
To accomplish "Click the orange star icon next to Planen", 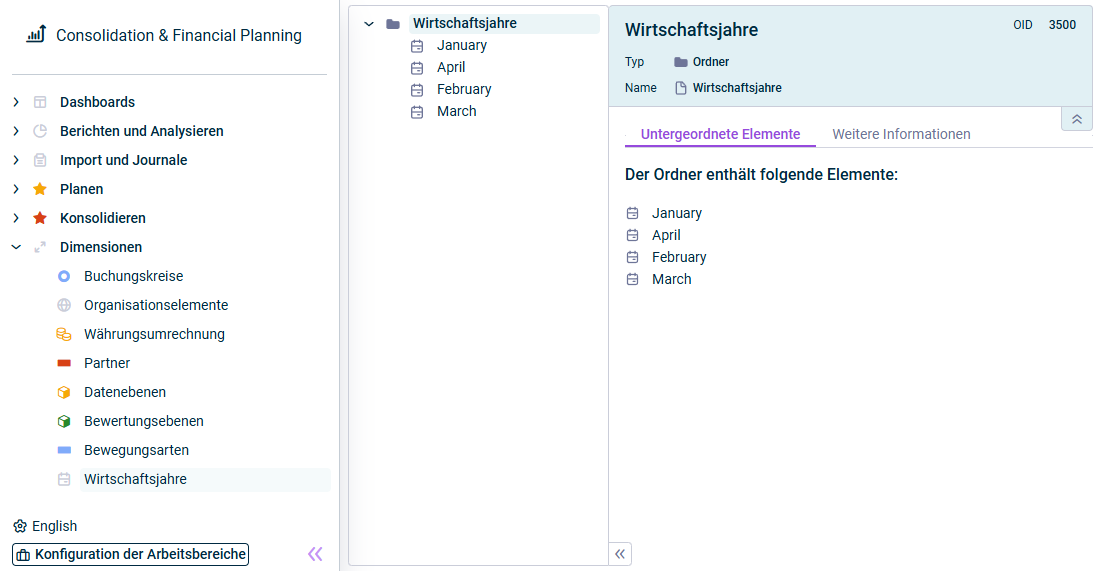I will coord(40,189).
